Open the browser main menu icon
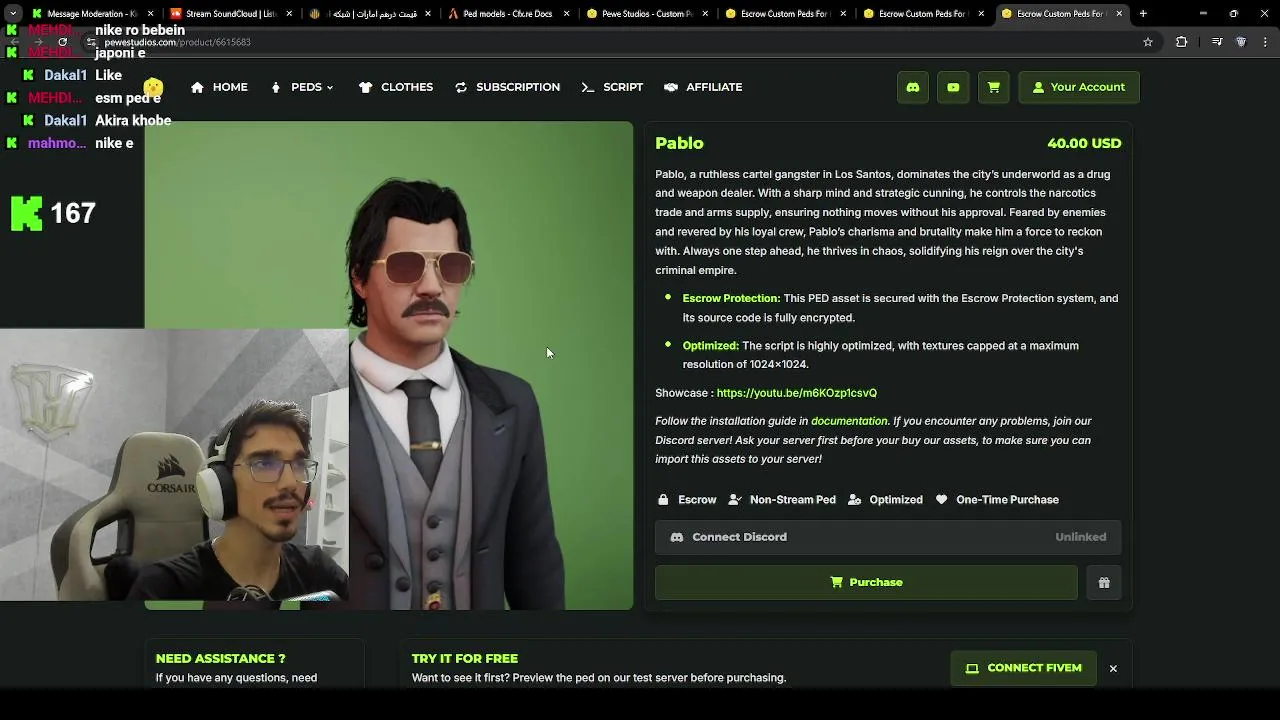1280x720 pixels. pyautogui.click(x=1265, y=42)
